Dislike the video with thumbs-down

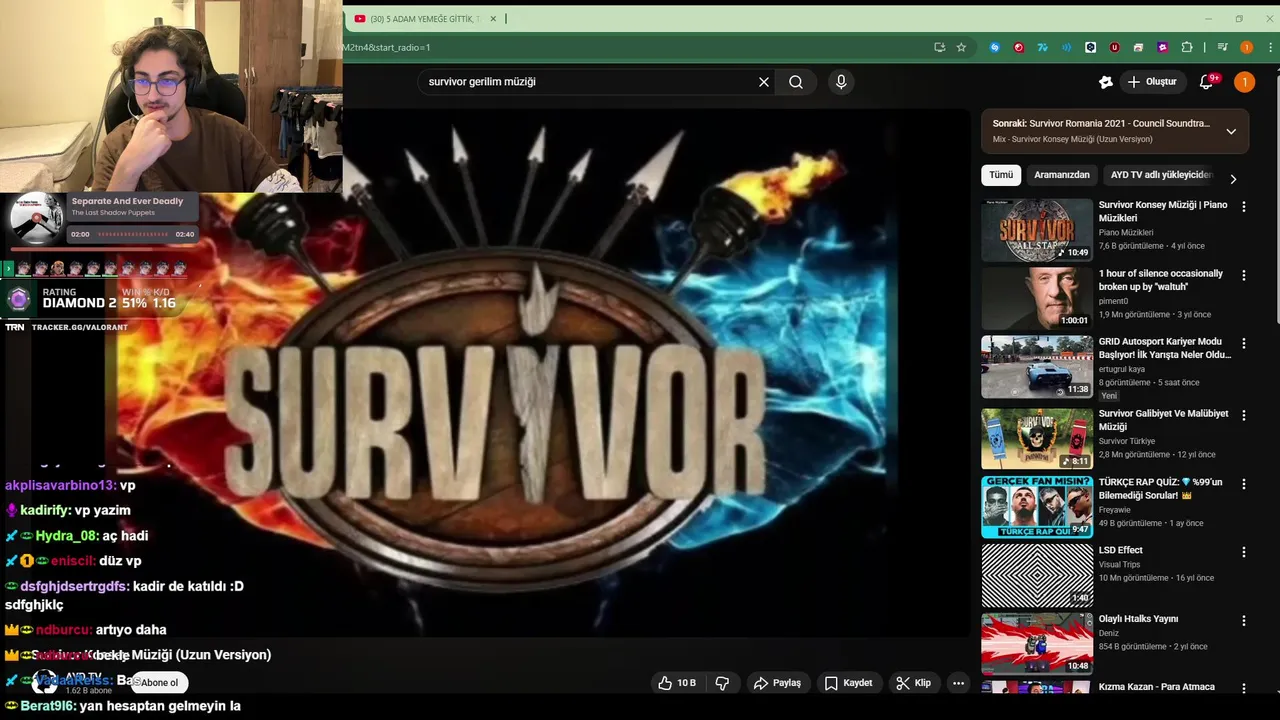click(722, 683)
